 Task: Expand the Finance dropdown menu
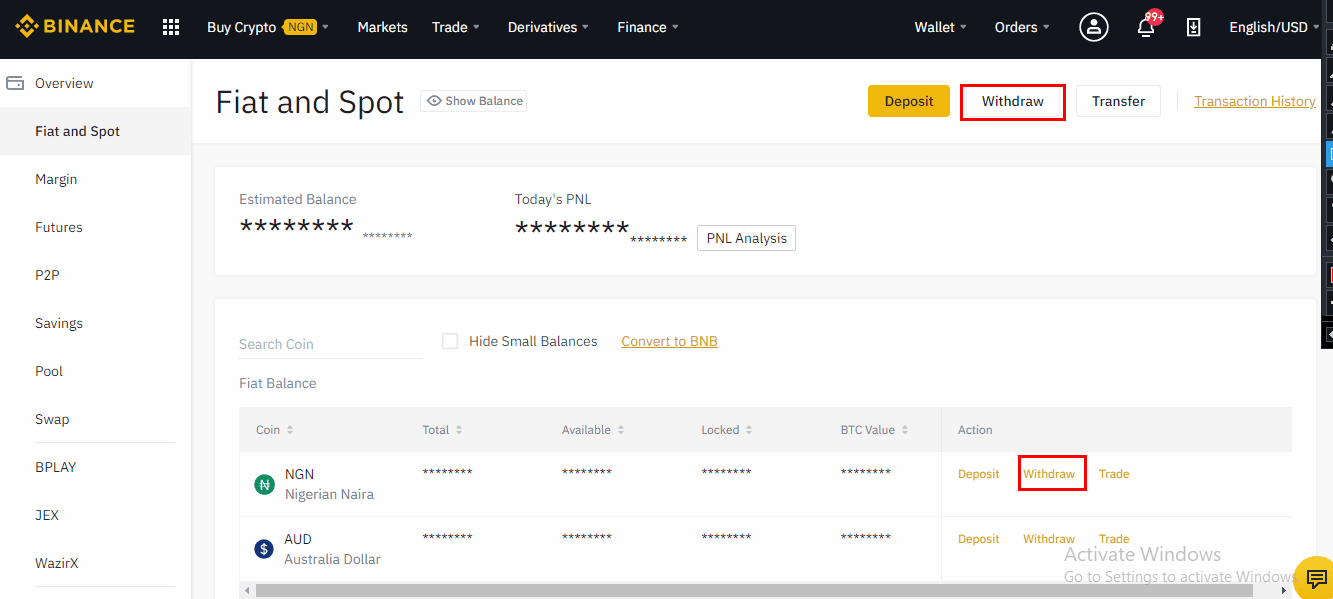coord(648,27)
